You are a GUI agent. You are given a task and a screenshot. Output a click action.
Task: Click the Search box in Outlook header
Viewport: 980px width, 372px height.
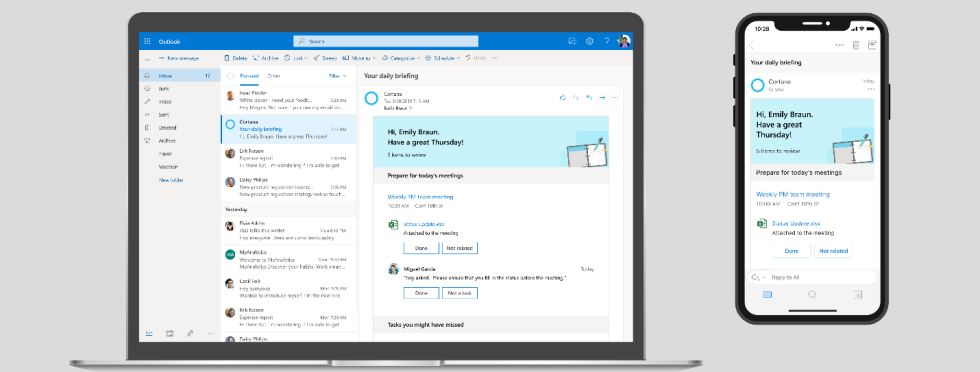(x=386, y=41)
